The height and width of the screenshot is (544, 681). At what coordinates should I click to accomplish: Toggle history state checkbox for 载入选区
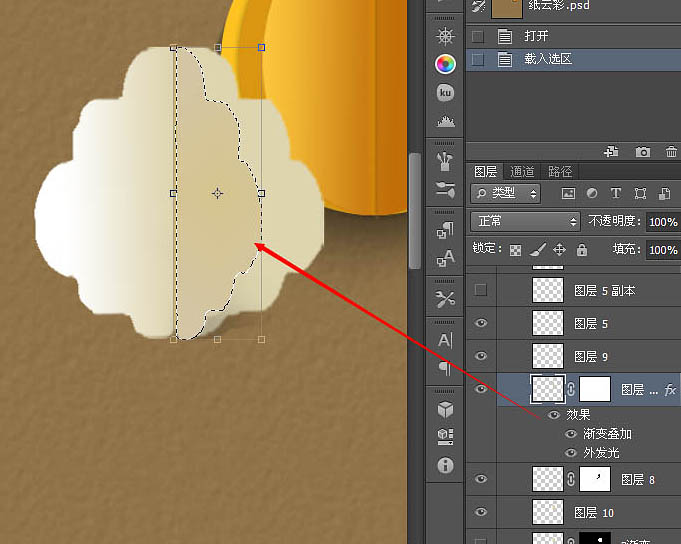pyautogui.click(x=478, y=59)
